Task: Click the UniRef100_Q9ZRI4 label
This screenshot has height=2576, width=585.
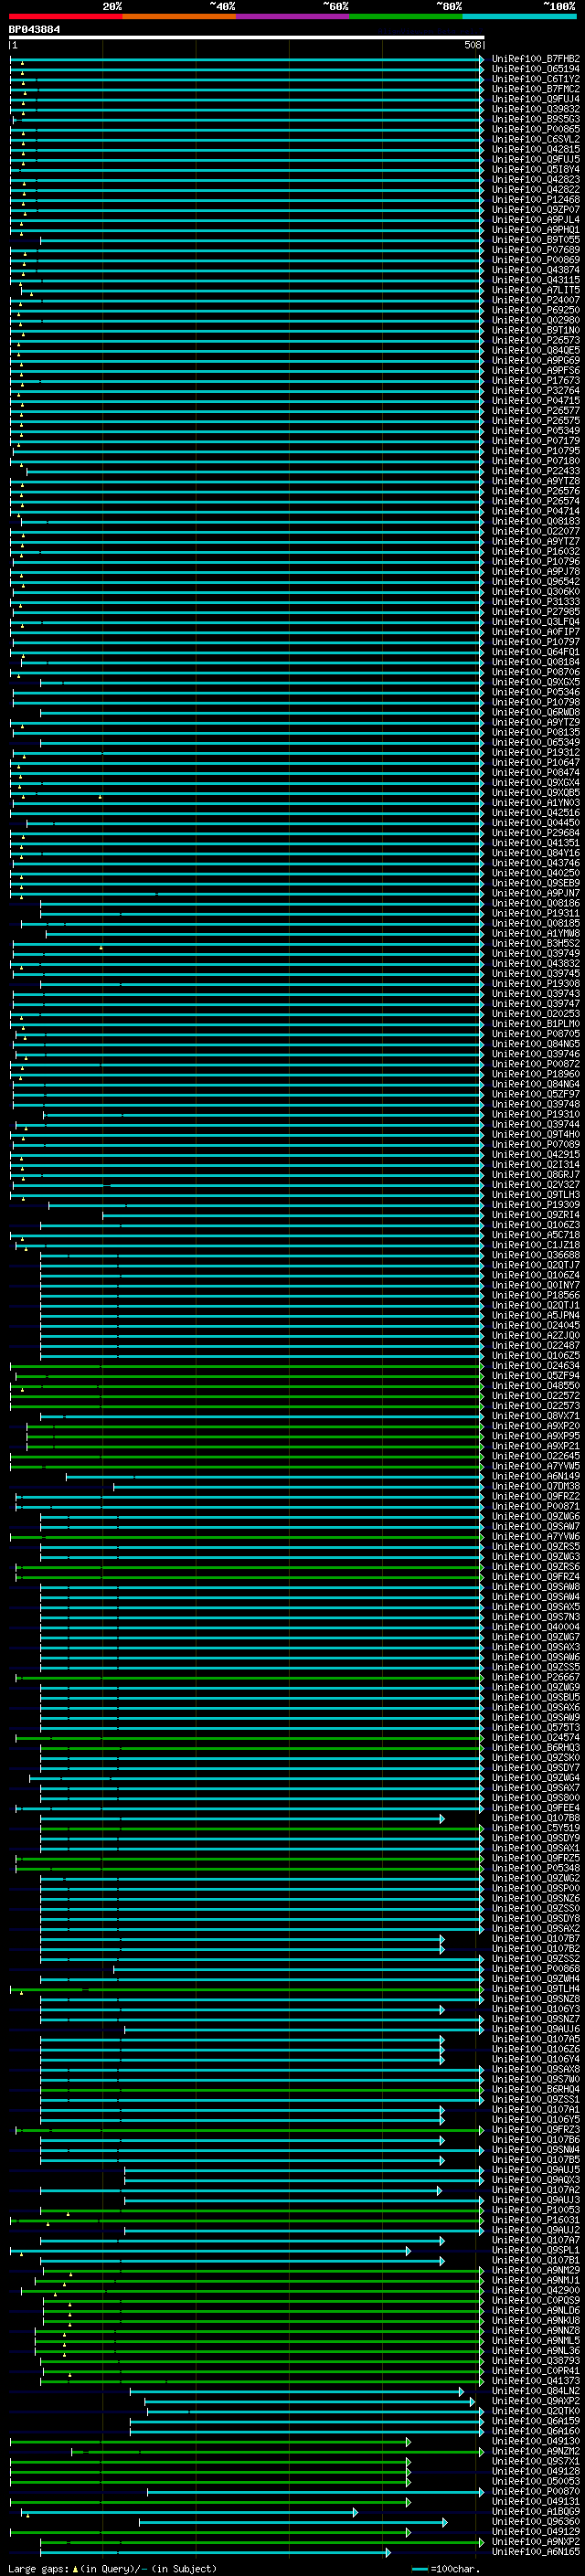Action: tap(535, 1215)
